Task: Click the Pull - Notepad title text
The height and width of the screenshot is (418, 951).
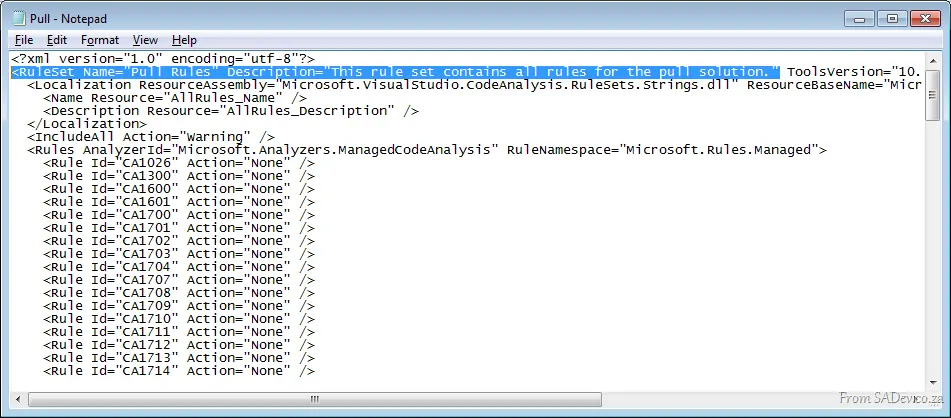Action: point(69,19)
